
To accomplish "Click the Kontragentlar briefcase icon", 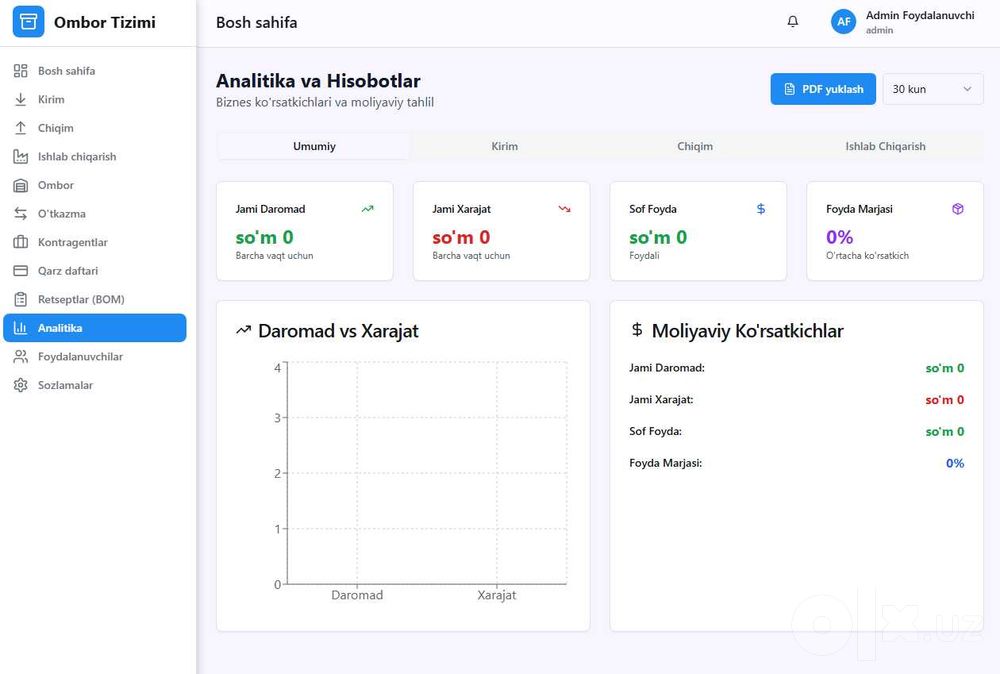I will [20, 242].
